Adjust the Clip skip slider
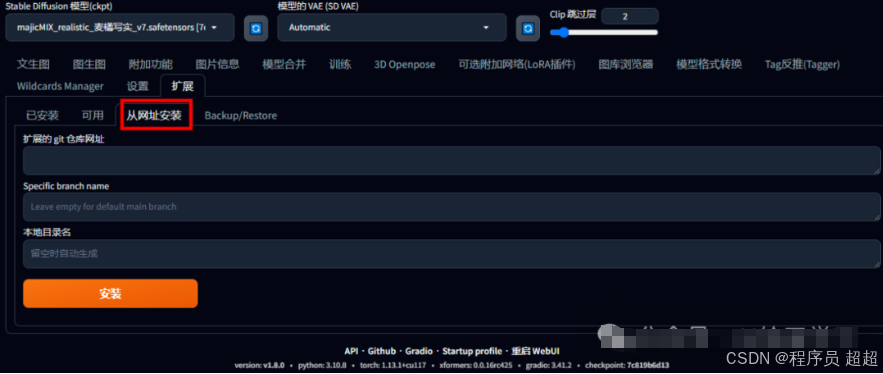 tap(604, 33)
